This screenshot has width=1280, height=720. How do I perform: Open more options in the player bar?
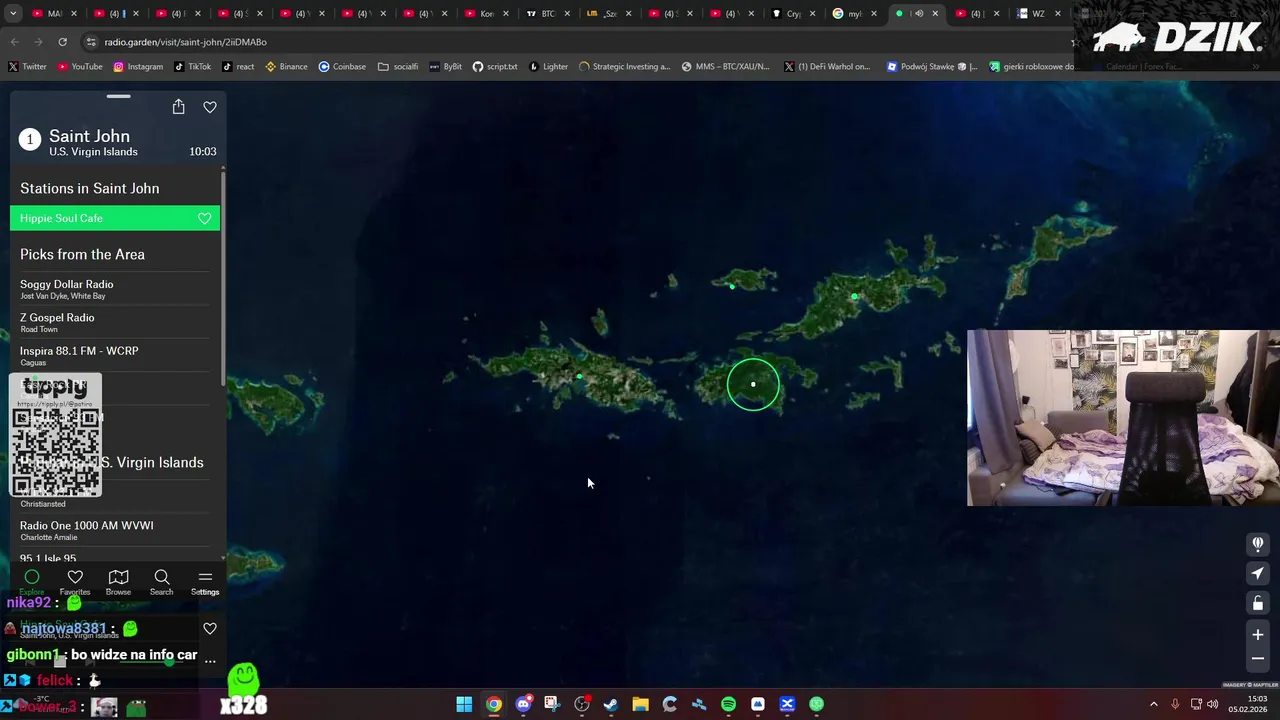(x=210, y=660)
